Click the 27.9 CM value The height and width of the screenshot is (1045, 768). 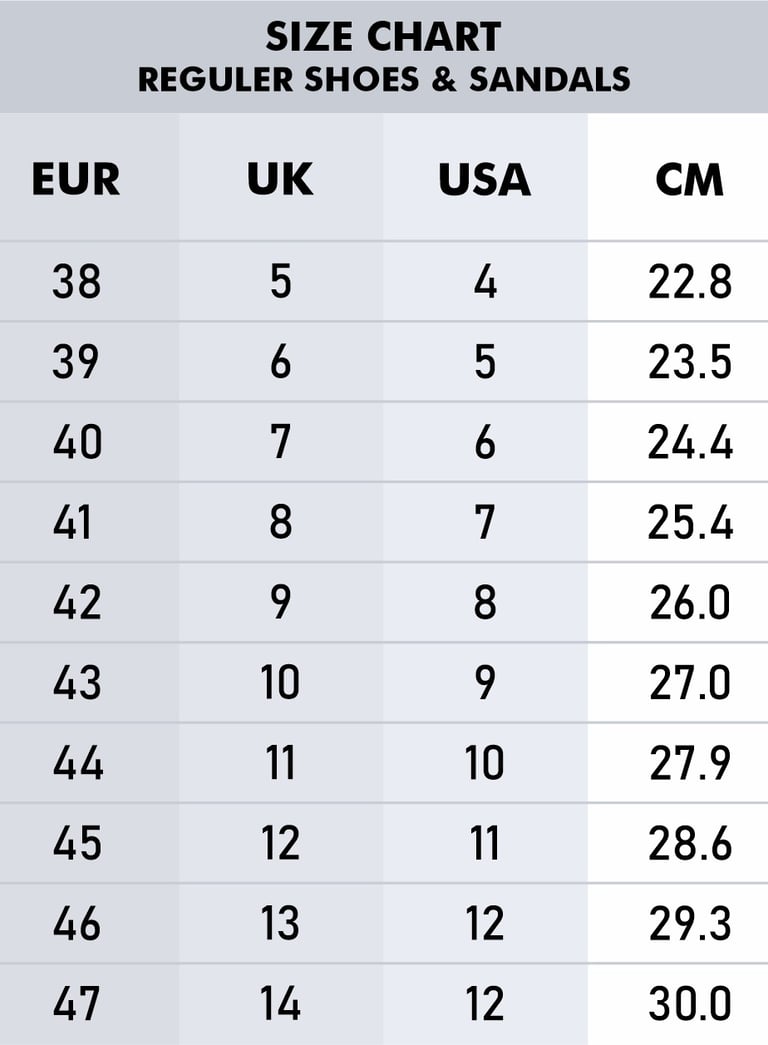690,762
